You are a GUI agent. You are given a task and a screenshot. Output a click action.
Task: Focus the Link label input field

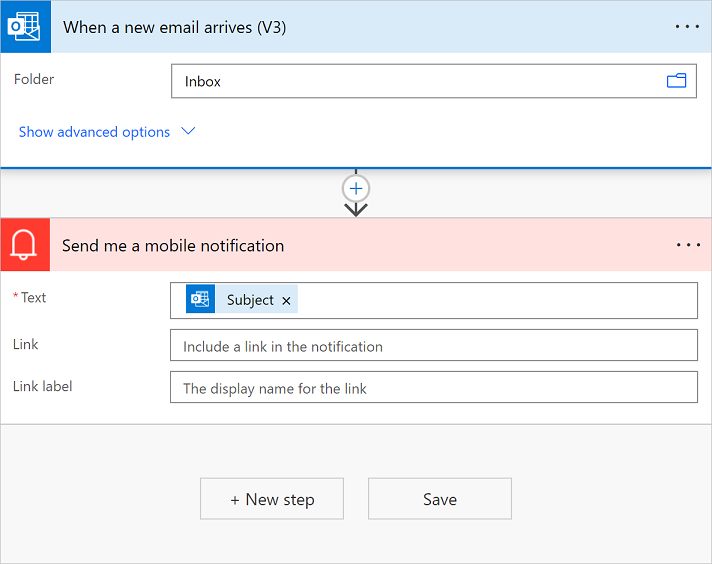tap(433, 388)
